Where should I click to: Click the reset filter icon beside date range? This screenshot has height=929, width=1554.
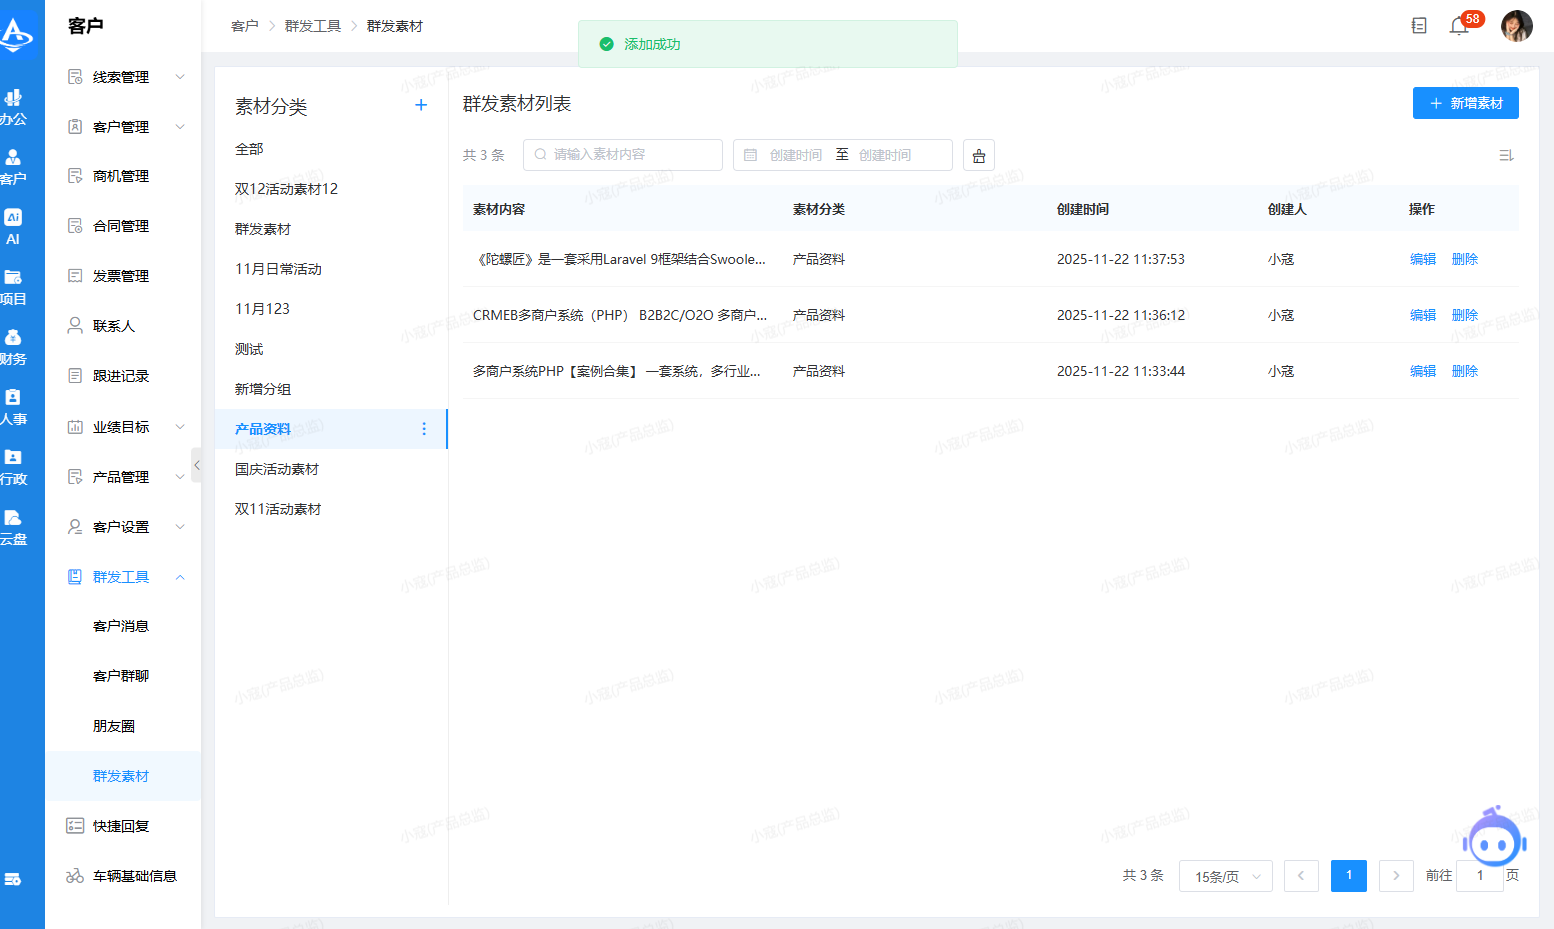(979, 155)
